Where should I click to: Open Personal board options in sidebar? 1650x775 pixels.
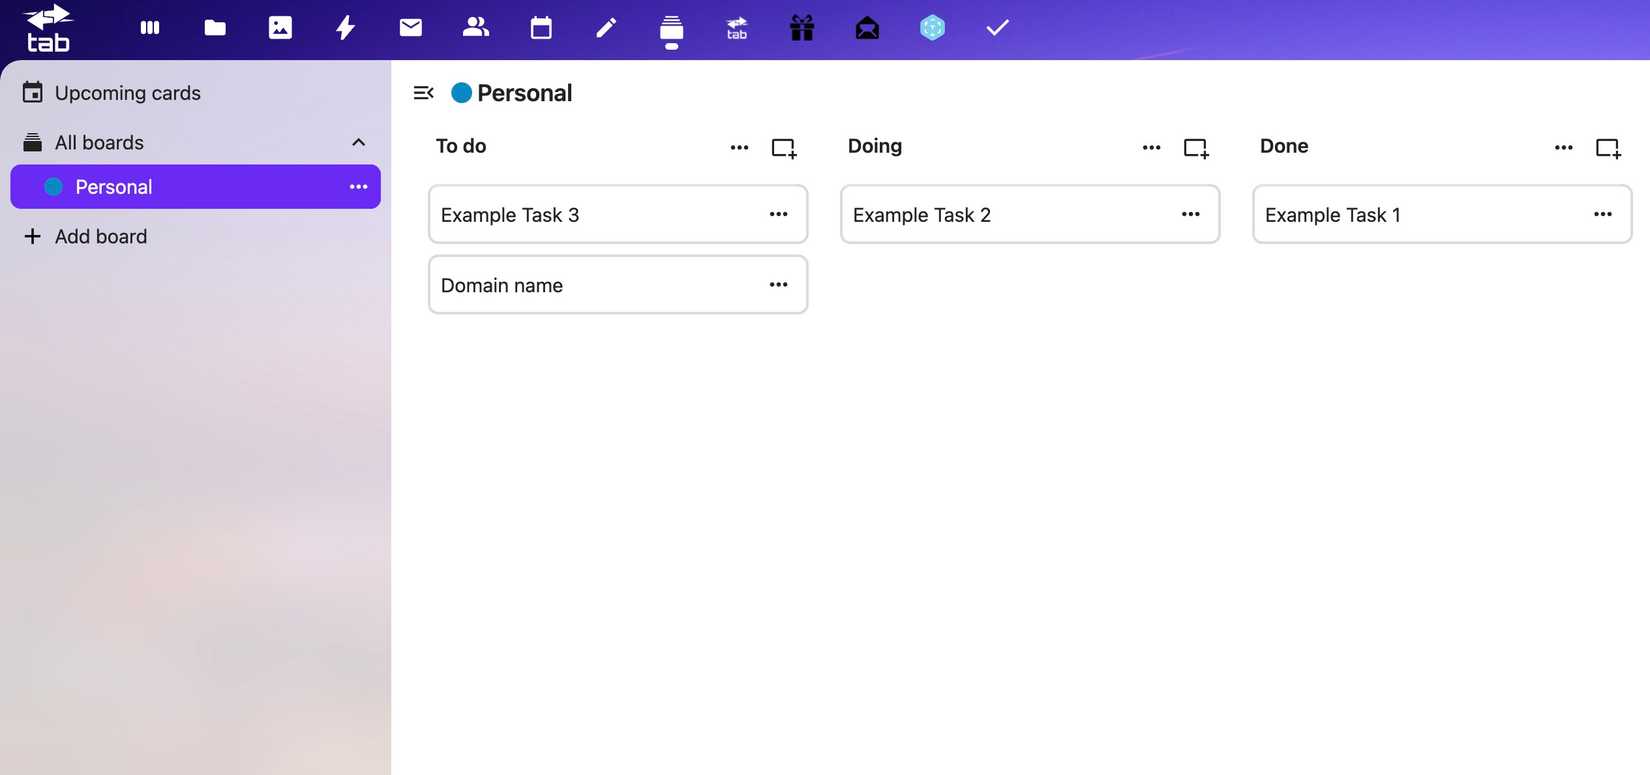pyautogui.click(x=358, y=187)
